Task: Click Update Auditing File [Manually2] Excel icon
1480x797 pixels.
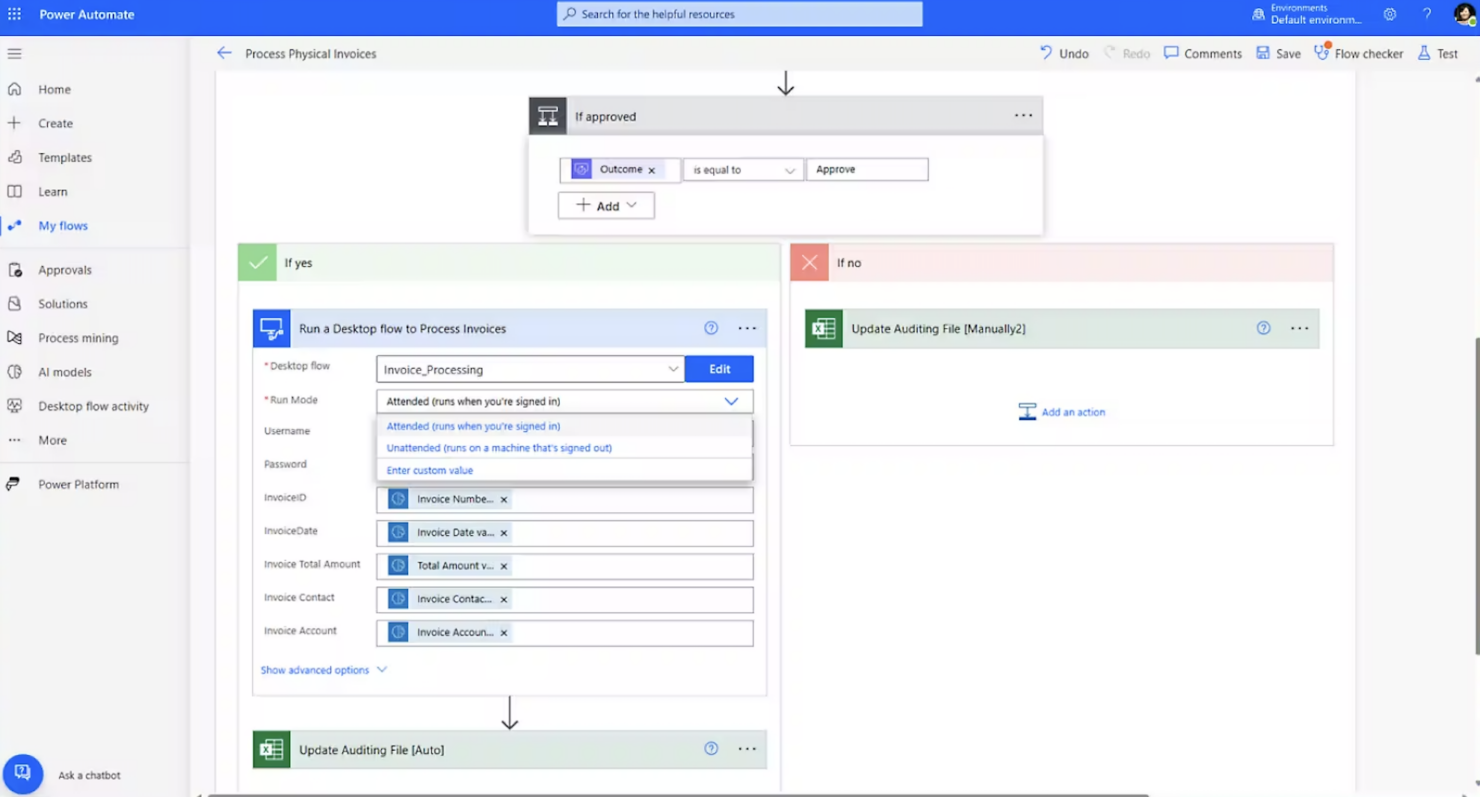Action: 824,328
